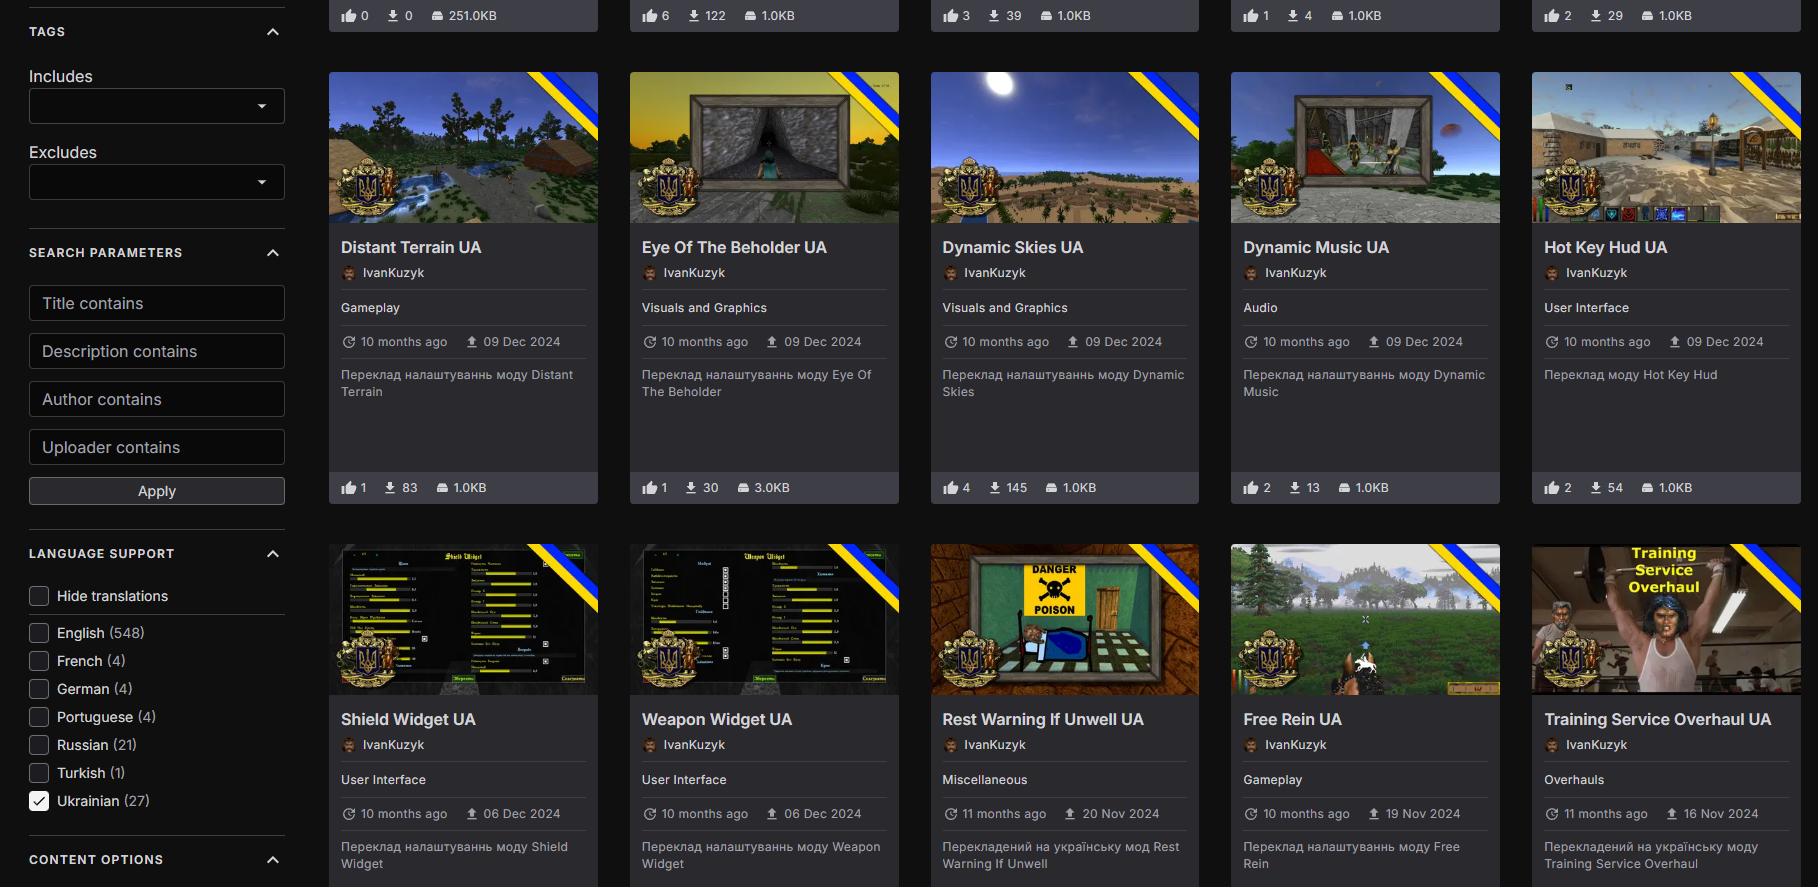
Task: Check the Turkish language checkbox
Action: (x=39, y=773)
